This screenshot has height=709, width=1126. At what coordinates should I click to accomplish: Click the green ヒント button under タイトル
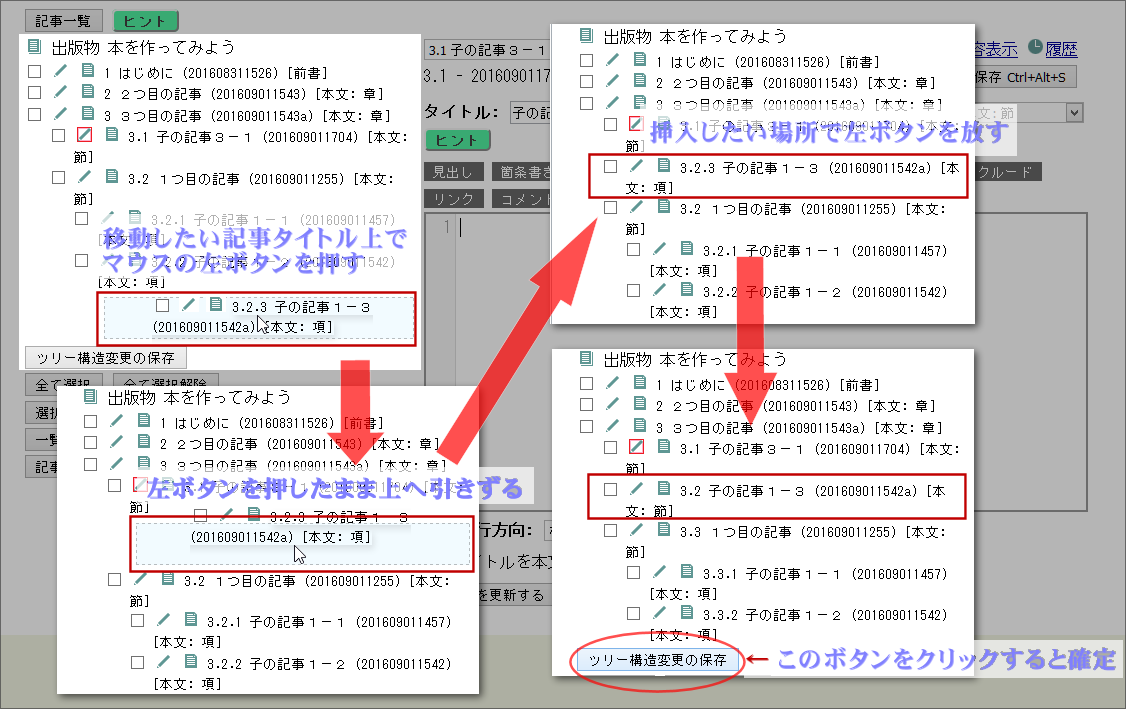(x=457, y=140)
